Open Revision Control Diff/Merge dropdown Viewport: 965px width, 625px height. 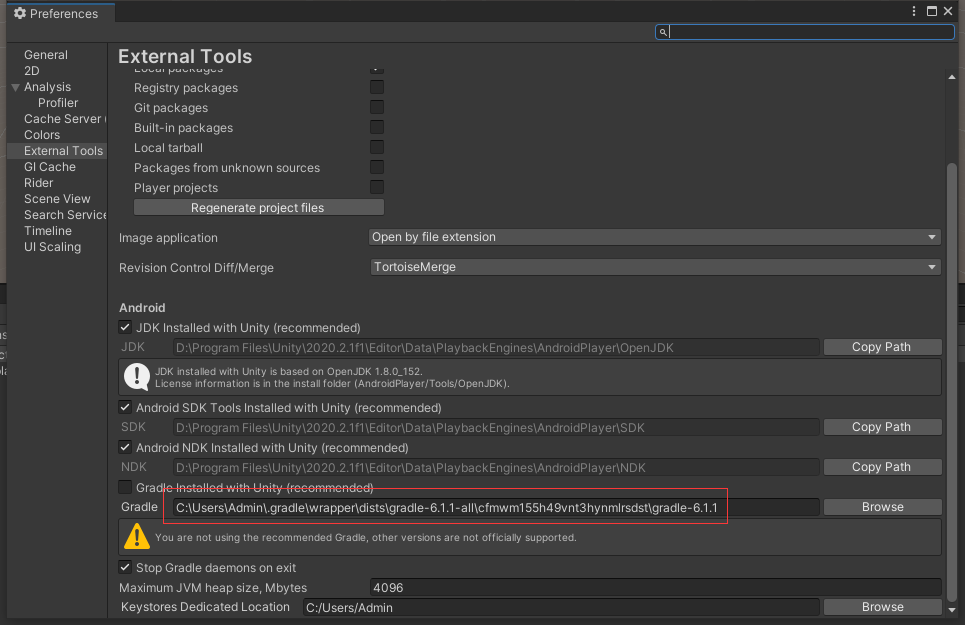tap(655, 268)
